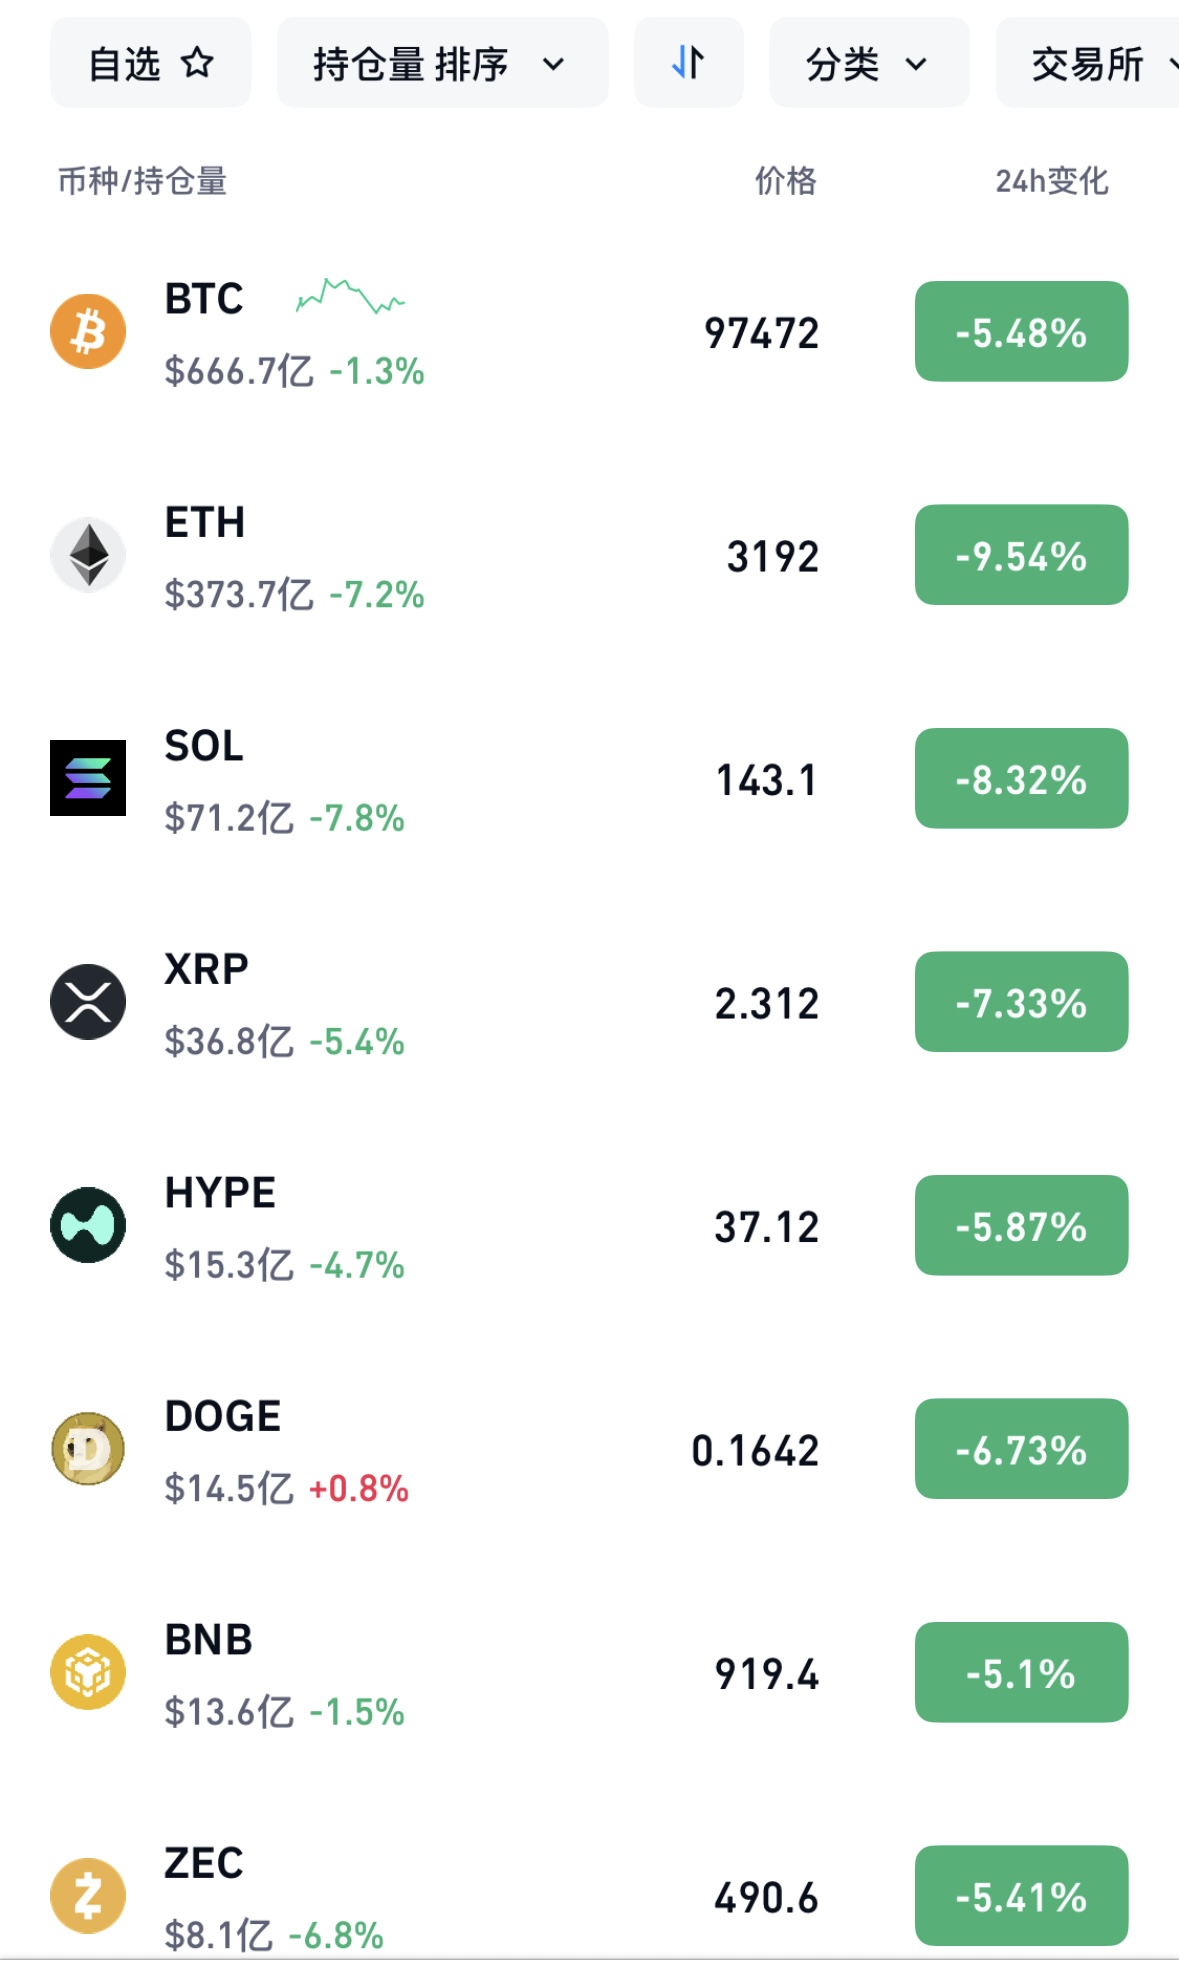This screenshot has width=1179, height=1966.
Task: Toggle the sort direction arrows button
Action: (x=688, y=63)
